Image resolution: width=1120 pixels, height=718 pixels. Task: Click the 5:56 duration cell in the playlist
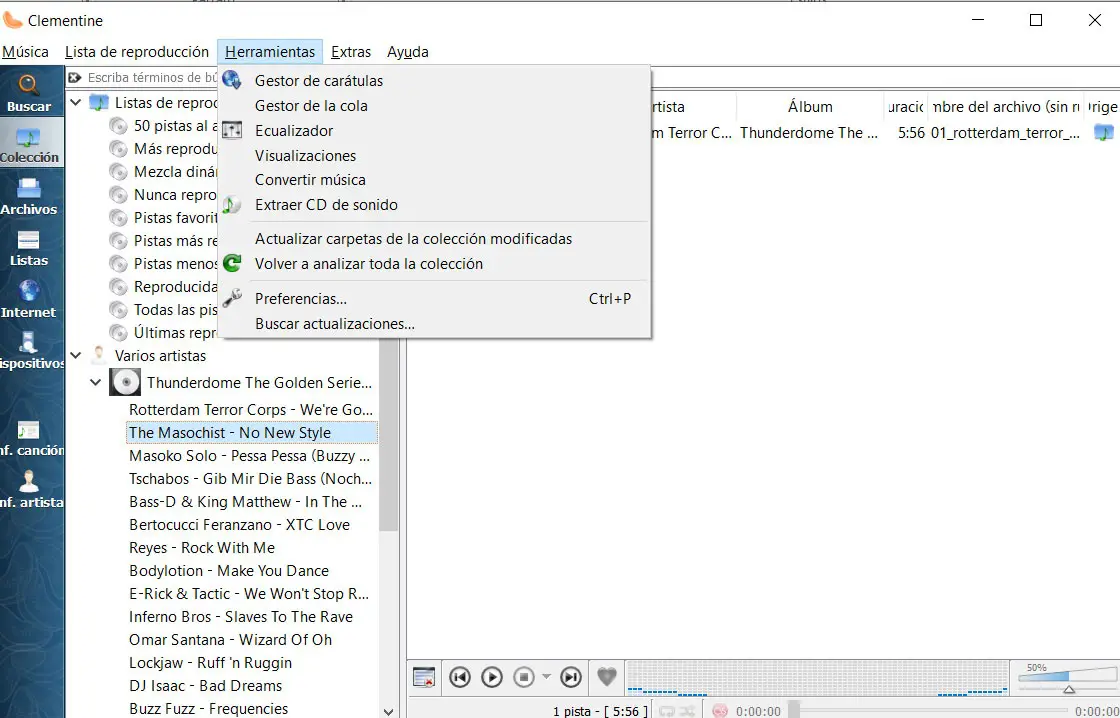911,132
